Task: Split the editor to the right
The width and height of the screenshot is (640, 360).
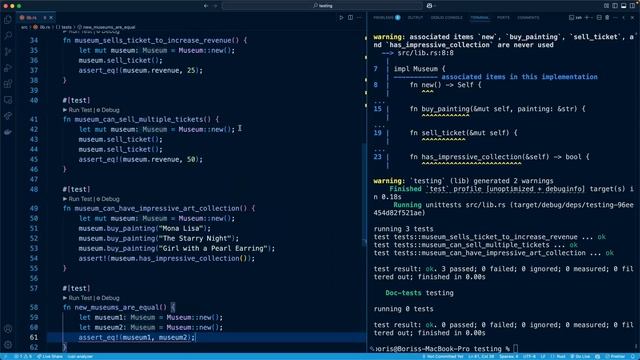Action: 350,18
